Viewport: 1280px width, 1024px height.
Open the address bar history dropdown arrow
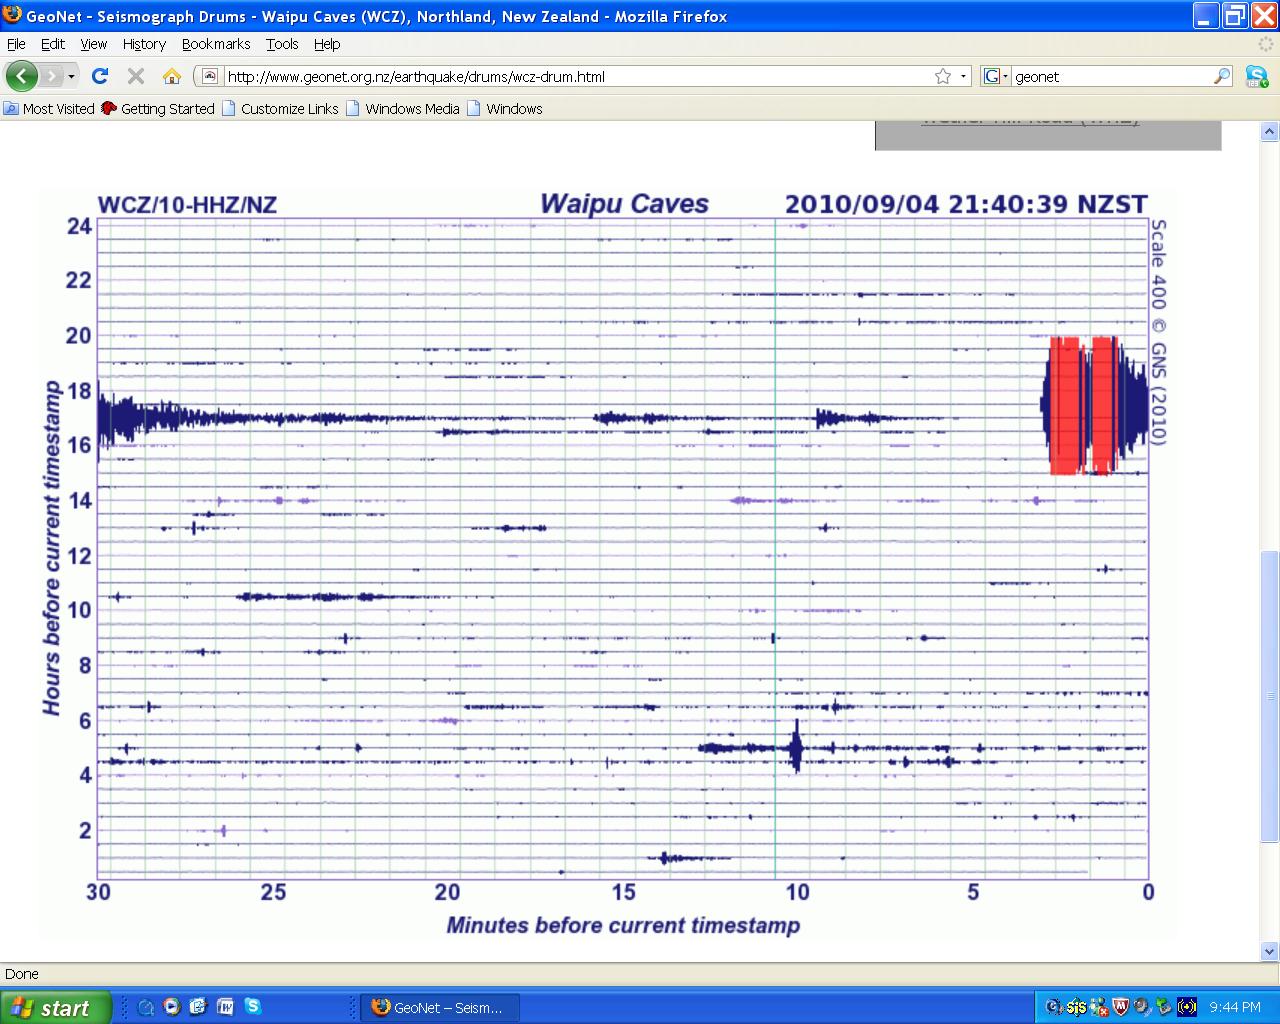963,76
